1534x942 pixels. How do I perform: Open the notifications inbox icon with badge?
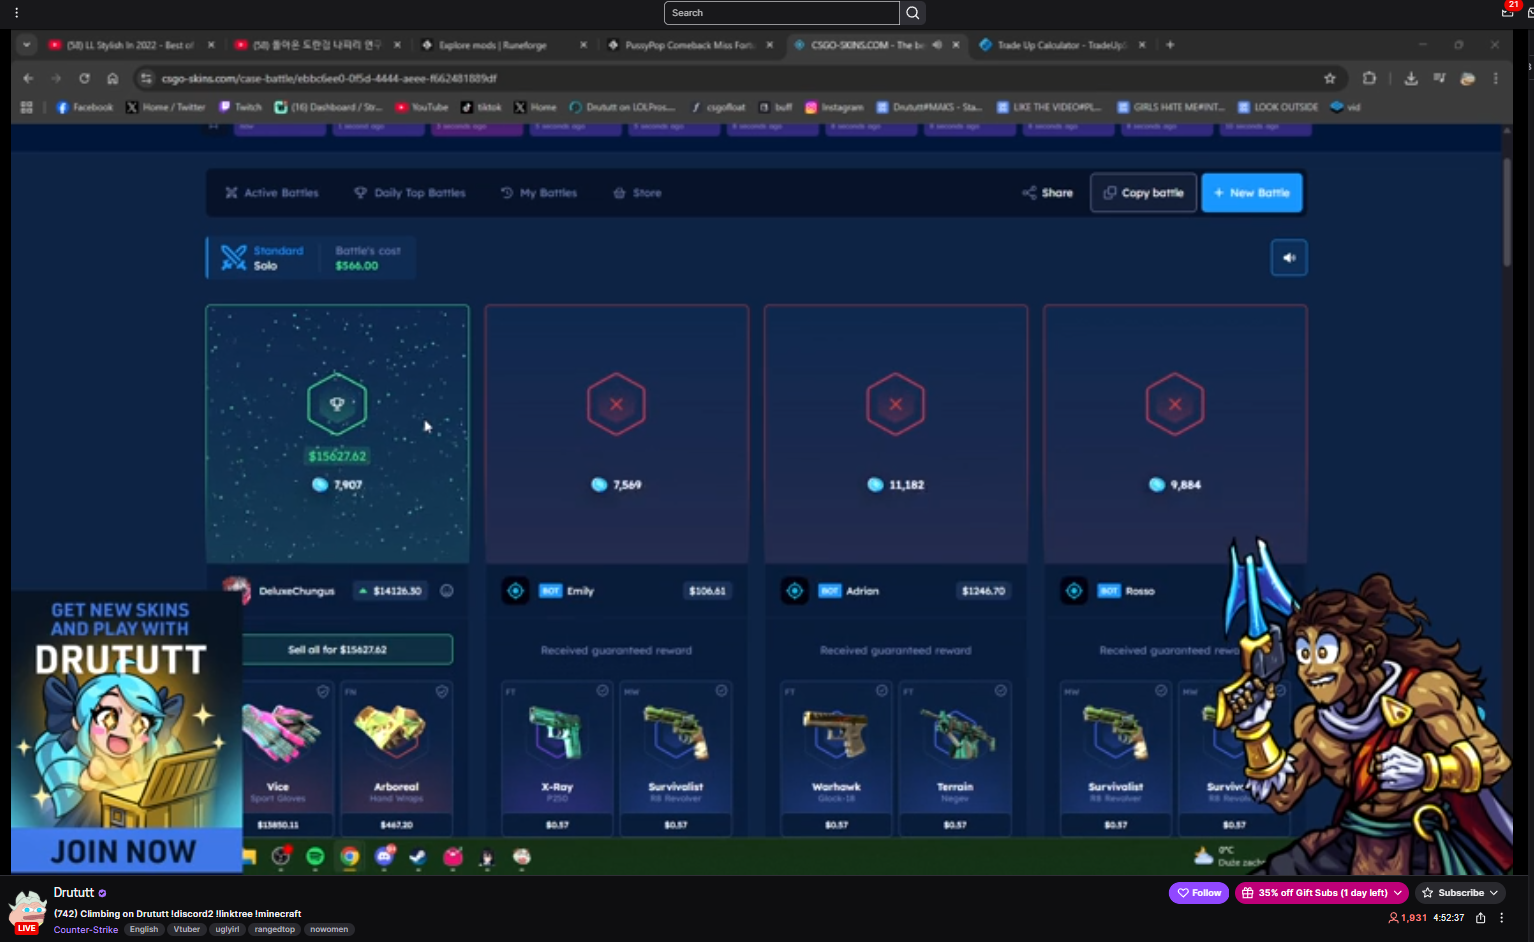[1508, 11]
